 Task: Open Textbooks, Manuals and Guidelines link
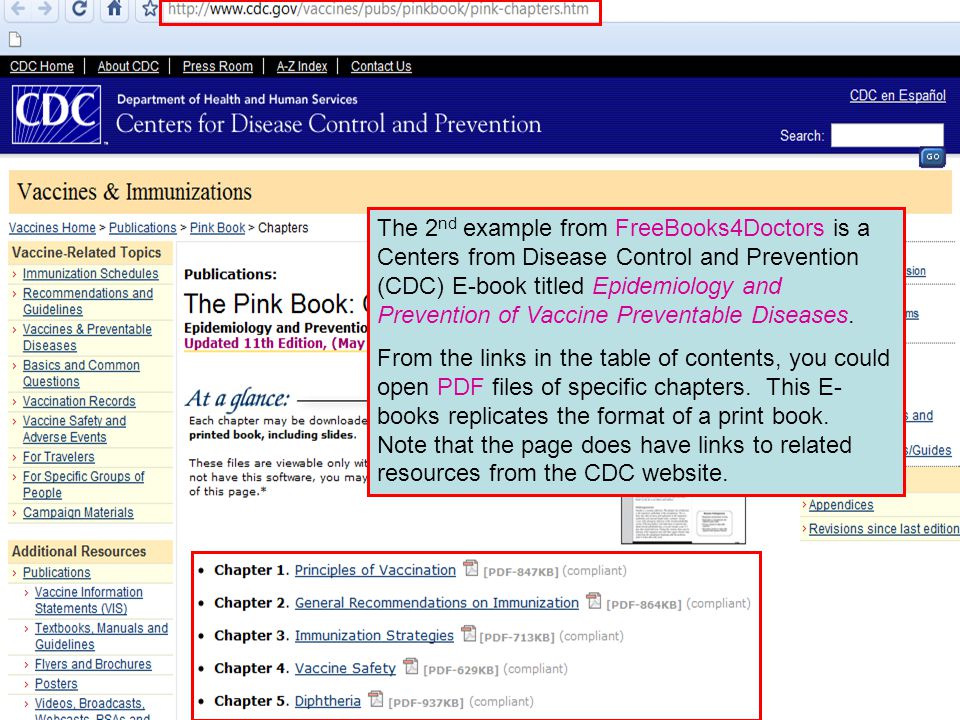[x=101, y=636]
